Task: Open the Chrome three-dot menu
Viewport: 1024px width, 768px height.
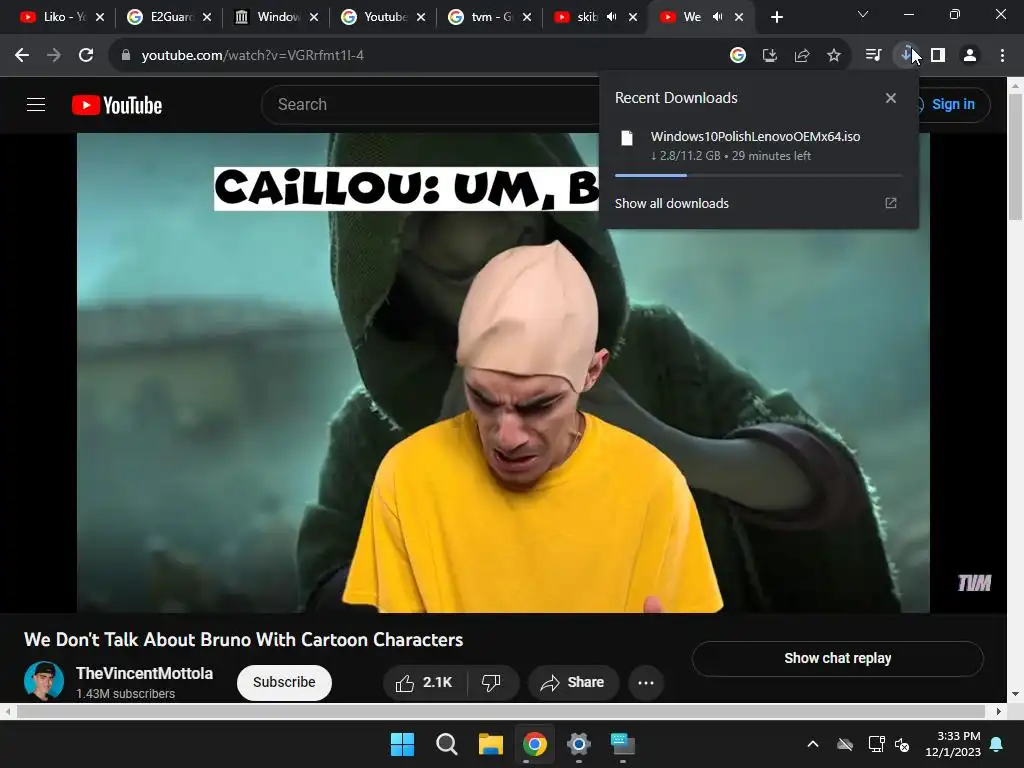Action: click(1002, 56)
